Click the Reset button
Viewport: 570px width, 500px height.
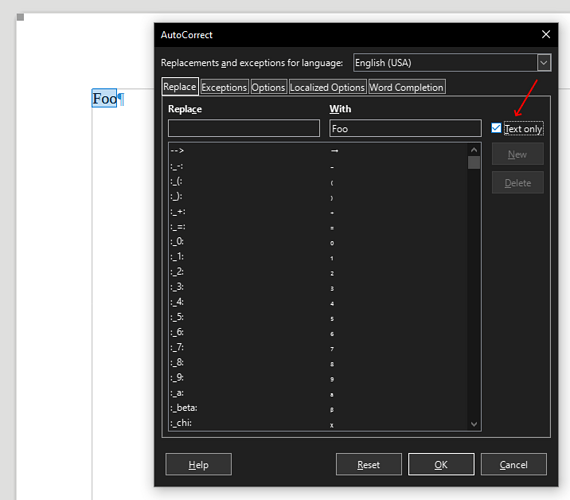[369, 464]
